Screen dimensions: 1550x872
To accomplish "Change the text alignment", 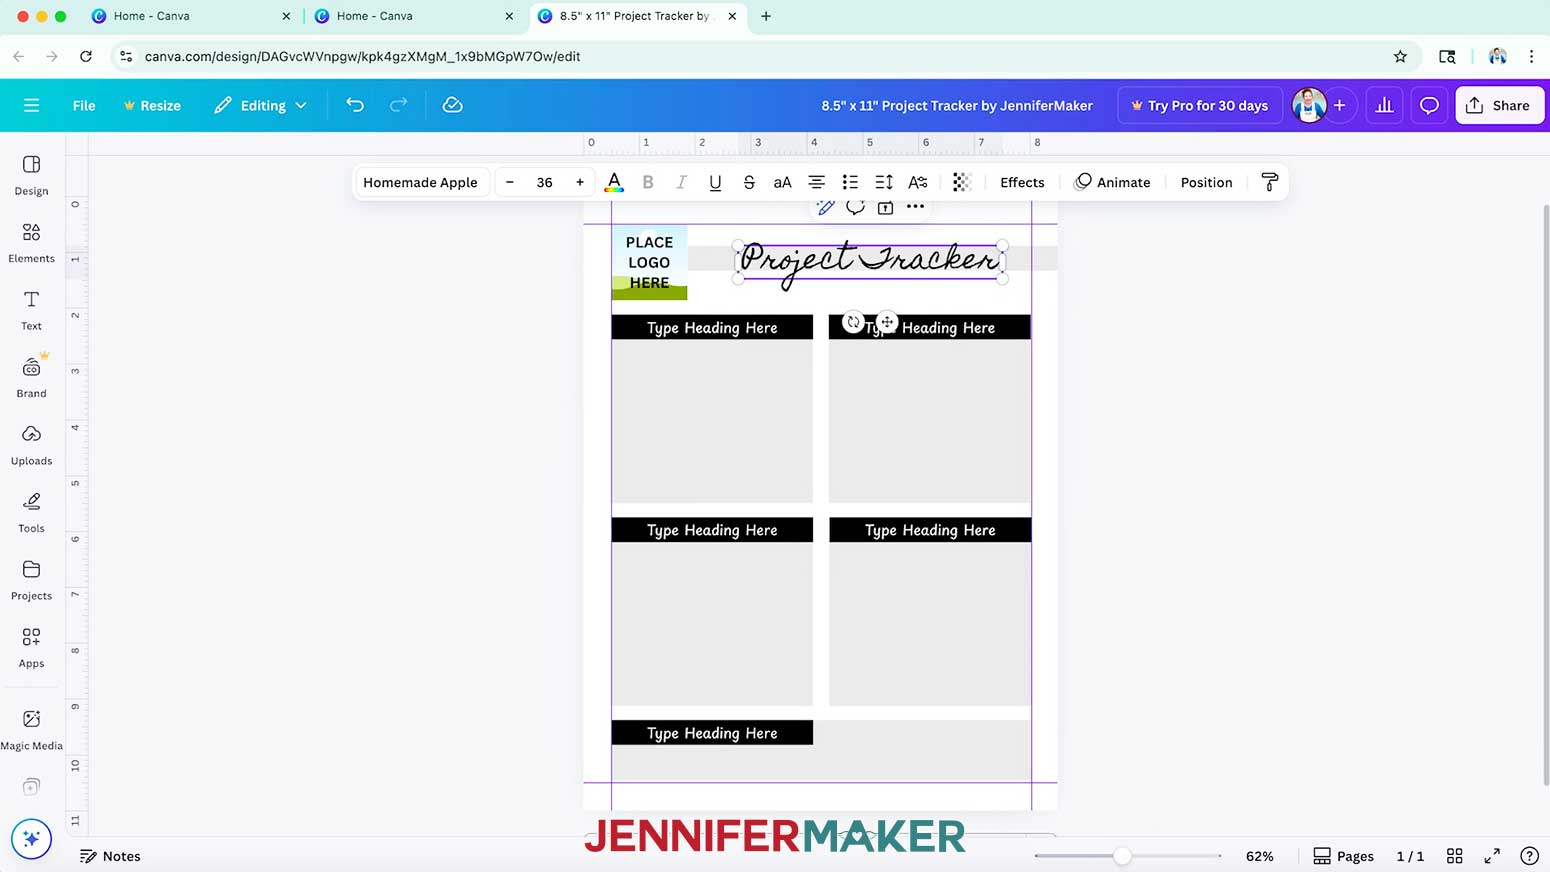I will tap(816, 182).
